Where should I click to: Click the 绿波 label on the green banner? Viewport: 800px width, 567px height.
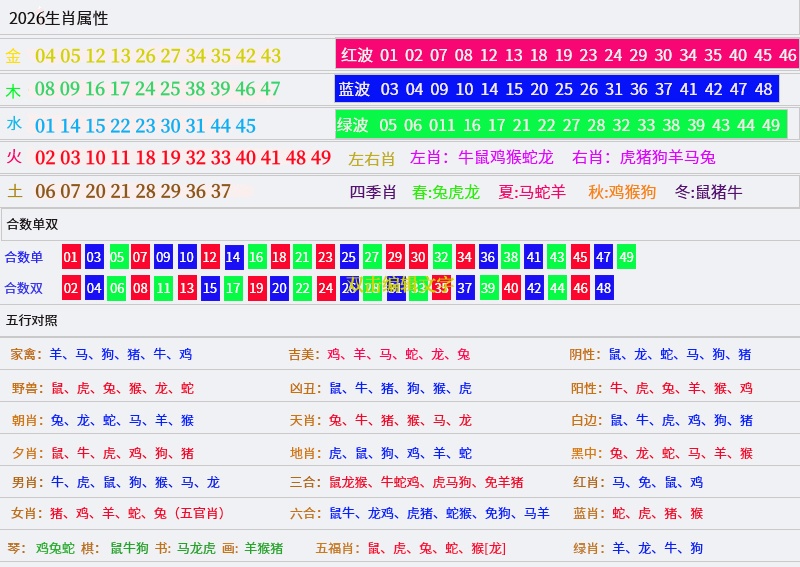point(353,125)
